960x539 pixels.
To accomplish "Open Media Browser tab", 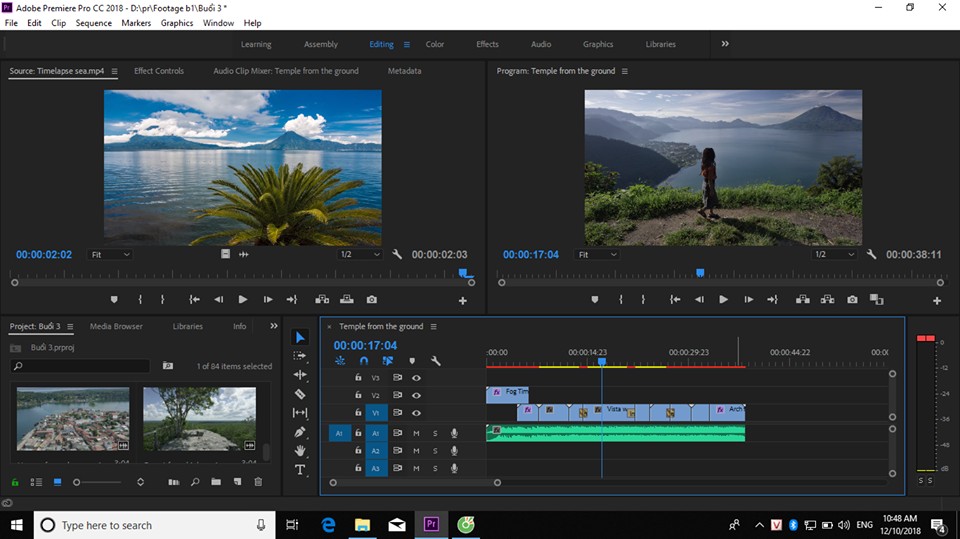I will (x=116, y=326).
